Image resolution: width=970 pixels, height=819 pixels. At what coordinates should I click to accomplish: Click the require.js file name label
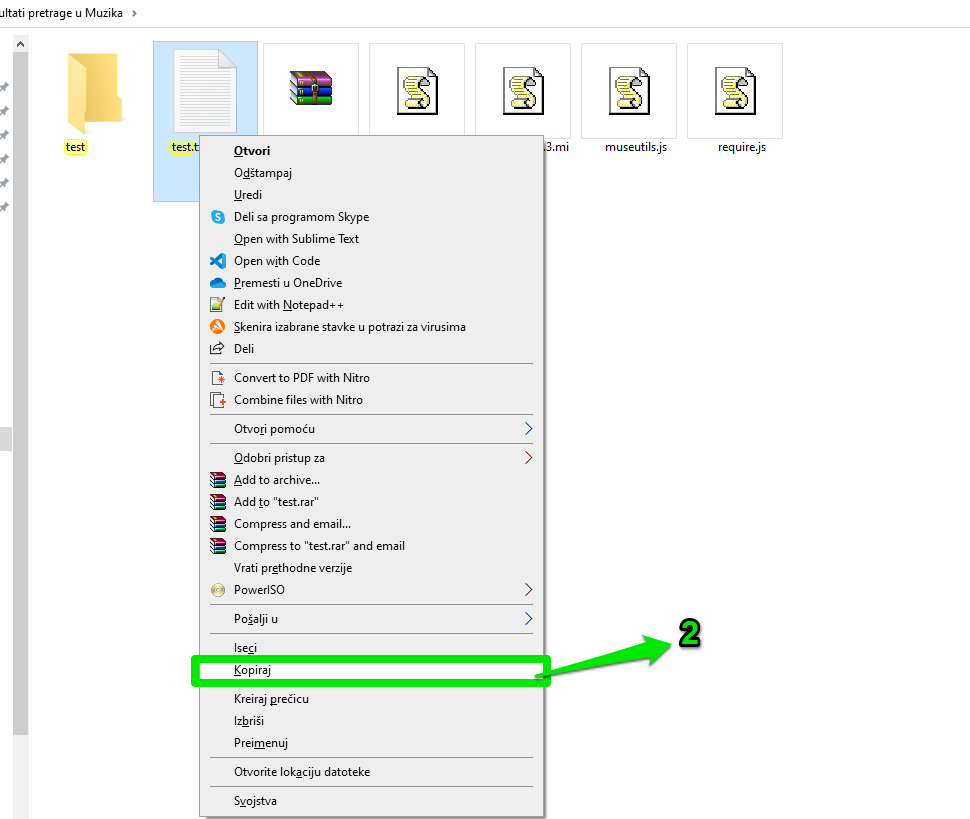[742, 147]
